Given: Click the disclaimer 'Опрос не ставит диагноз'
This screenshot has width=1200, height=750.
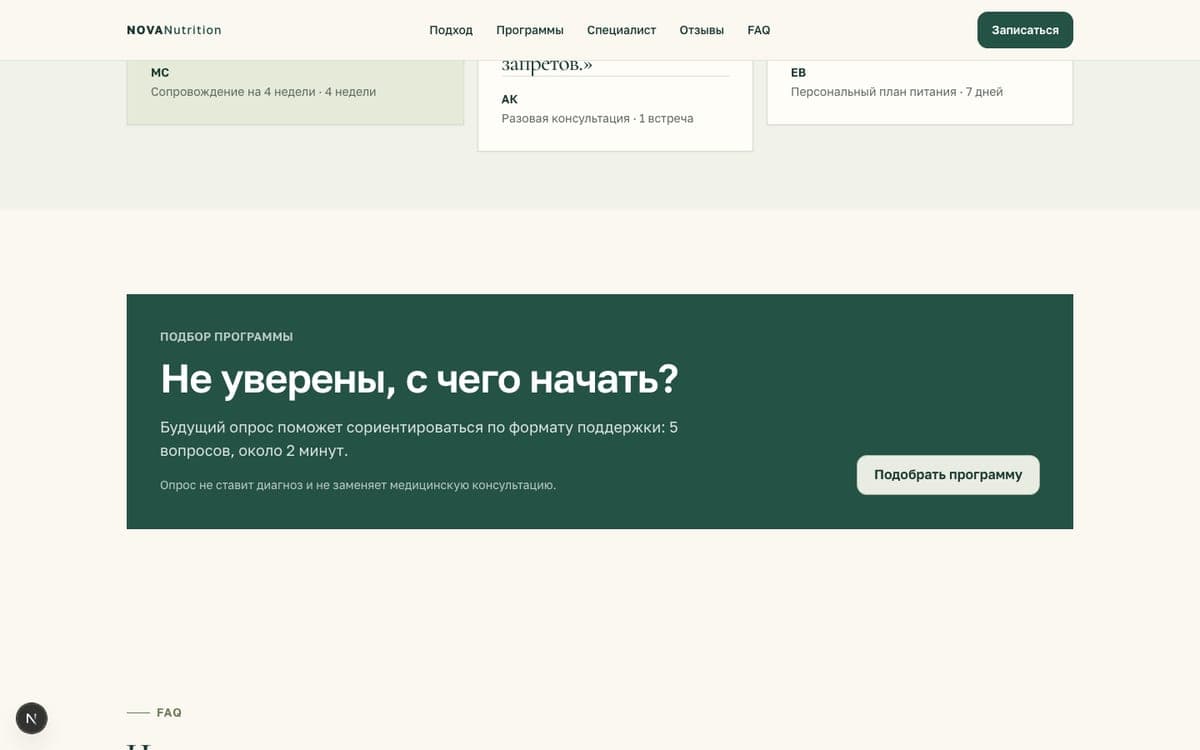Looking at the screenshot, I should click(358, 485).
